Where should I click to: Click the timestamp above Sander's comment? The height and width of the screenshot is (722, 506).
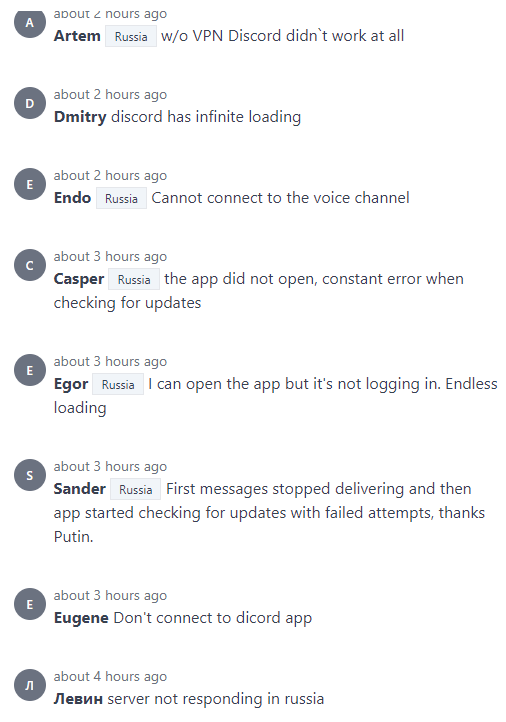pos(110,466)
